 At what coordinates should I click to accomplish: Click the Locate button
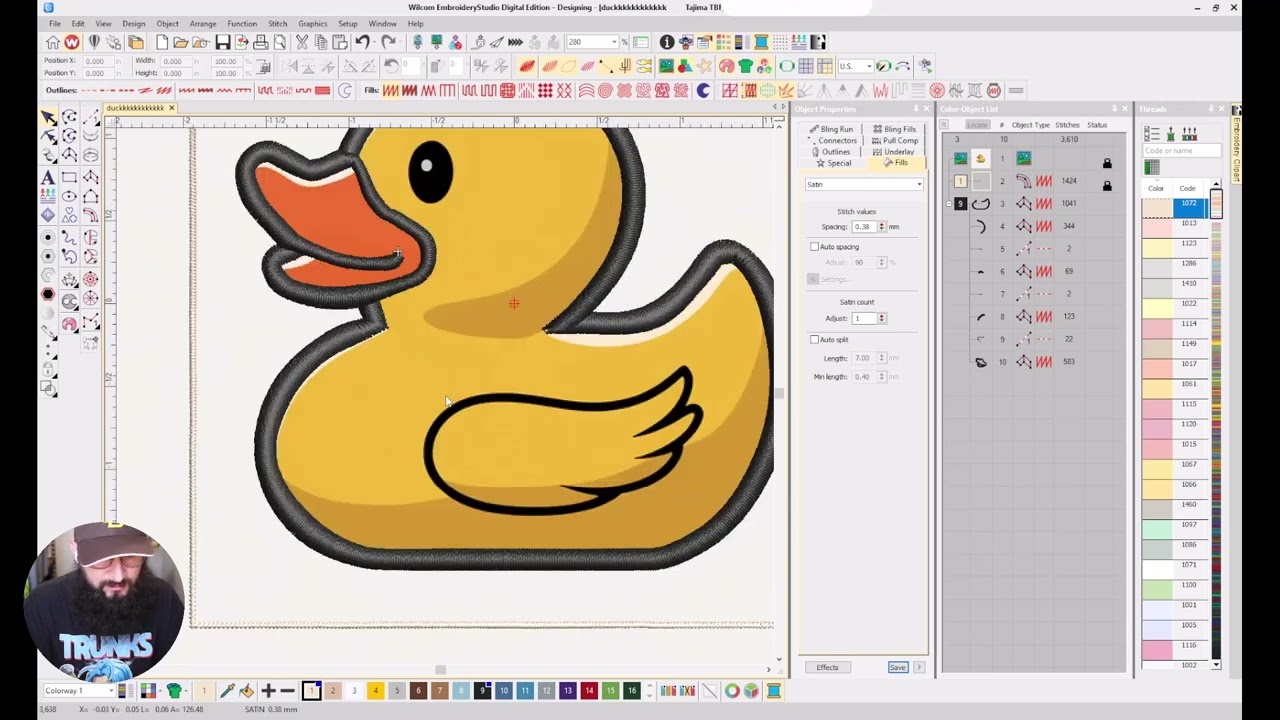click(x=977, y=125)
